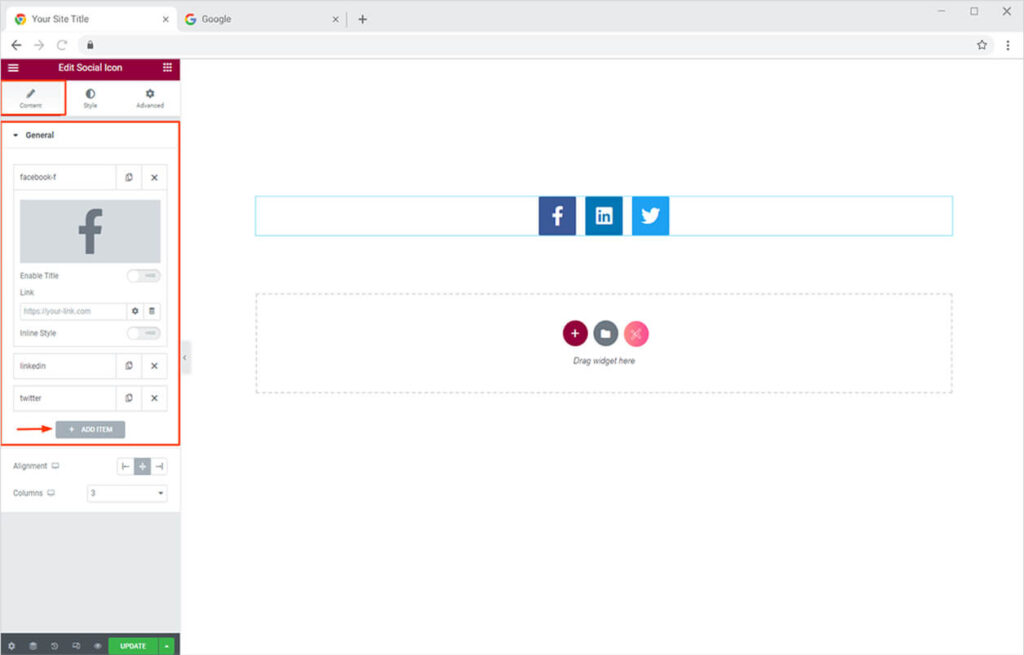Switch to the Style tab
Screen dimensions: 1024x655
[90, 98]
